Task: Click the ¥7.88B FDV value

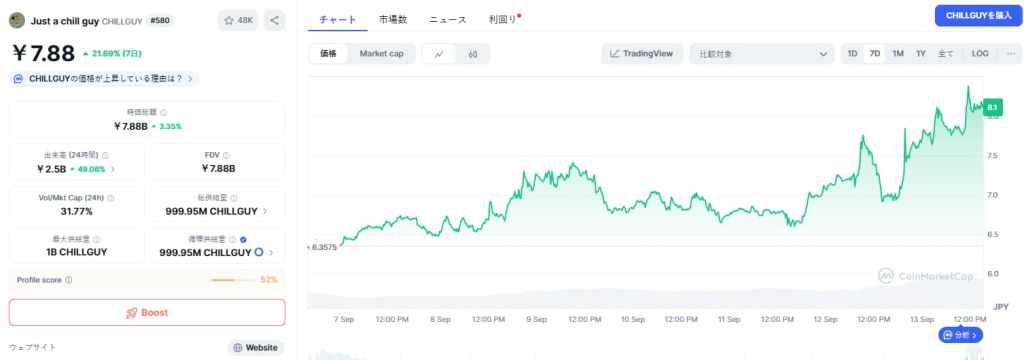Action: (x=219, y=169)
